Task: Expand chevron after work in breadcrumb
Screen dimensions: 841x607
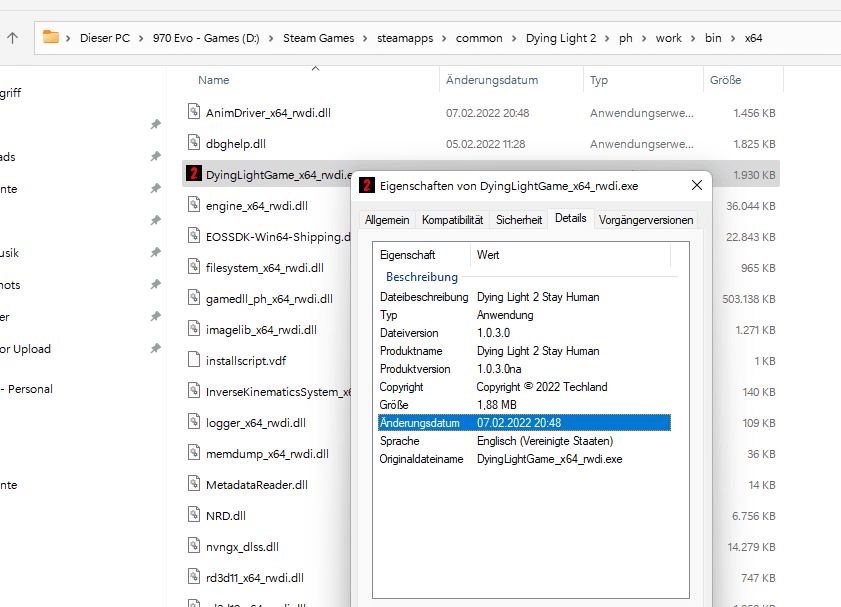Action: (693, 38)
